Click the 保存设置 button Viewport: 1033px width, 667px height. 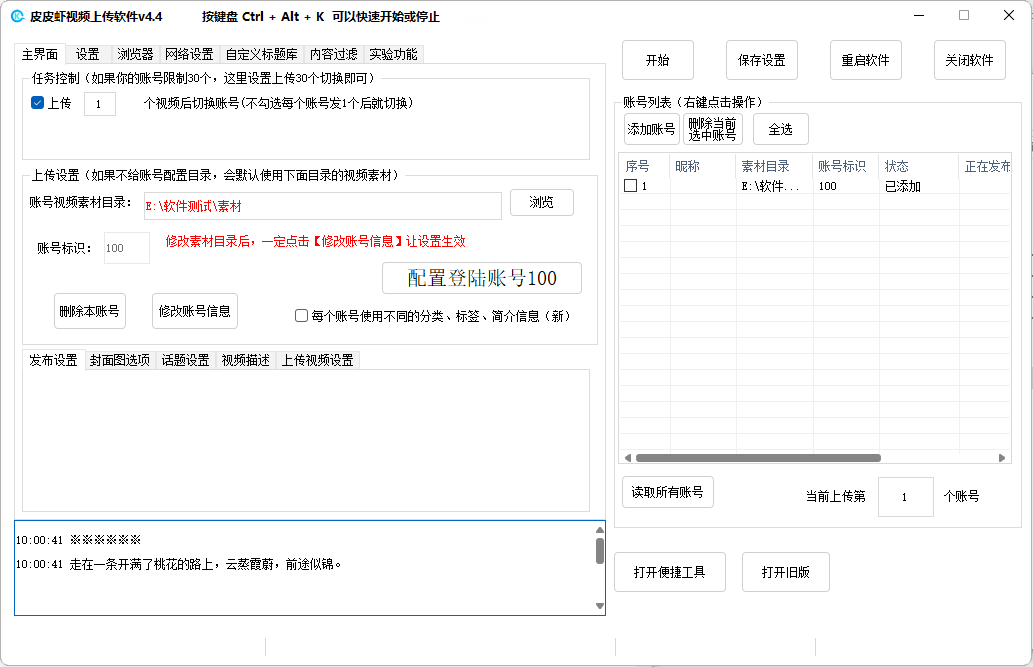762,60
